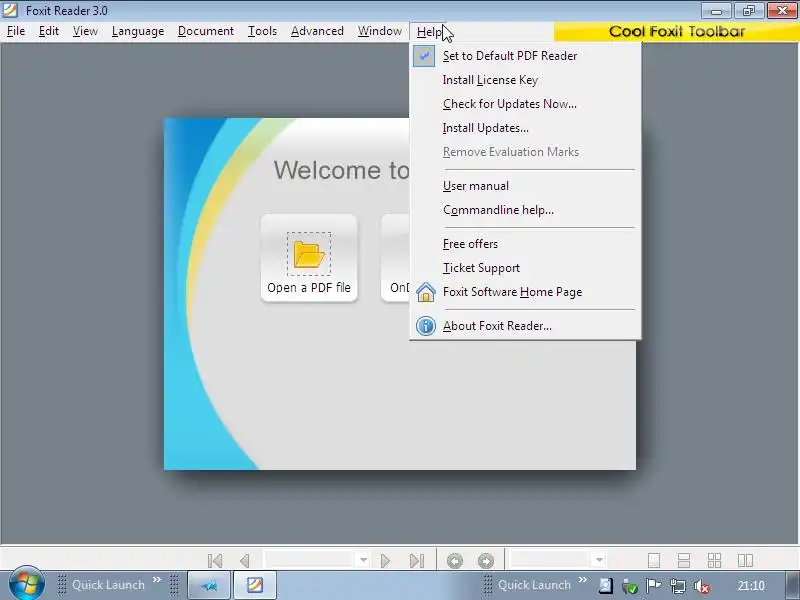
Task: Click the Cool Foxit Toolbar banner
Action: tap(677, 32)
